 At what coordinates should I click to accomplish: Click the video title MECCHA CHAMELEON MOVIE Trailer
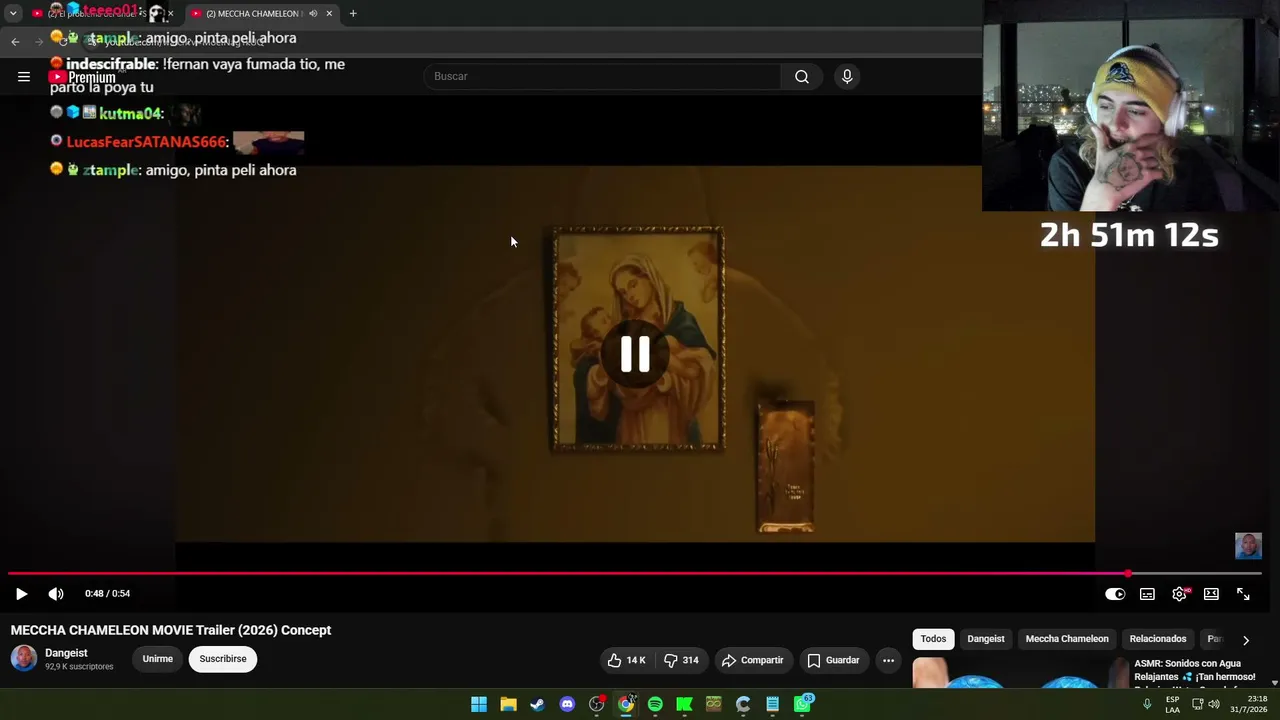[171, 630]
